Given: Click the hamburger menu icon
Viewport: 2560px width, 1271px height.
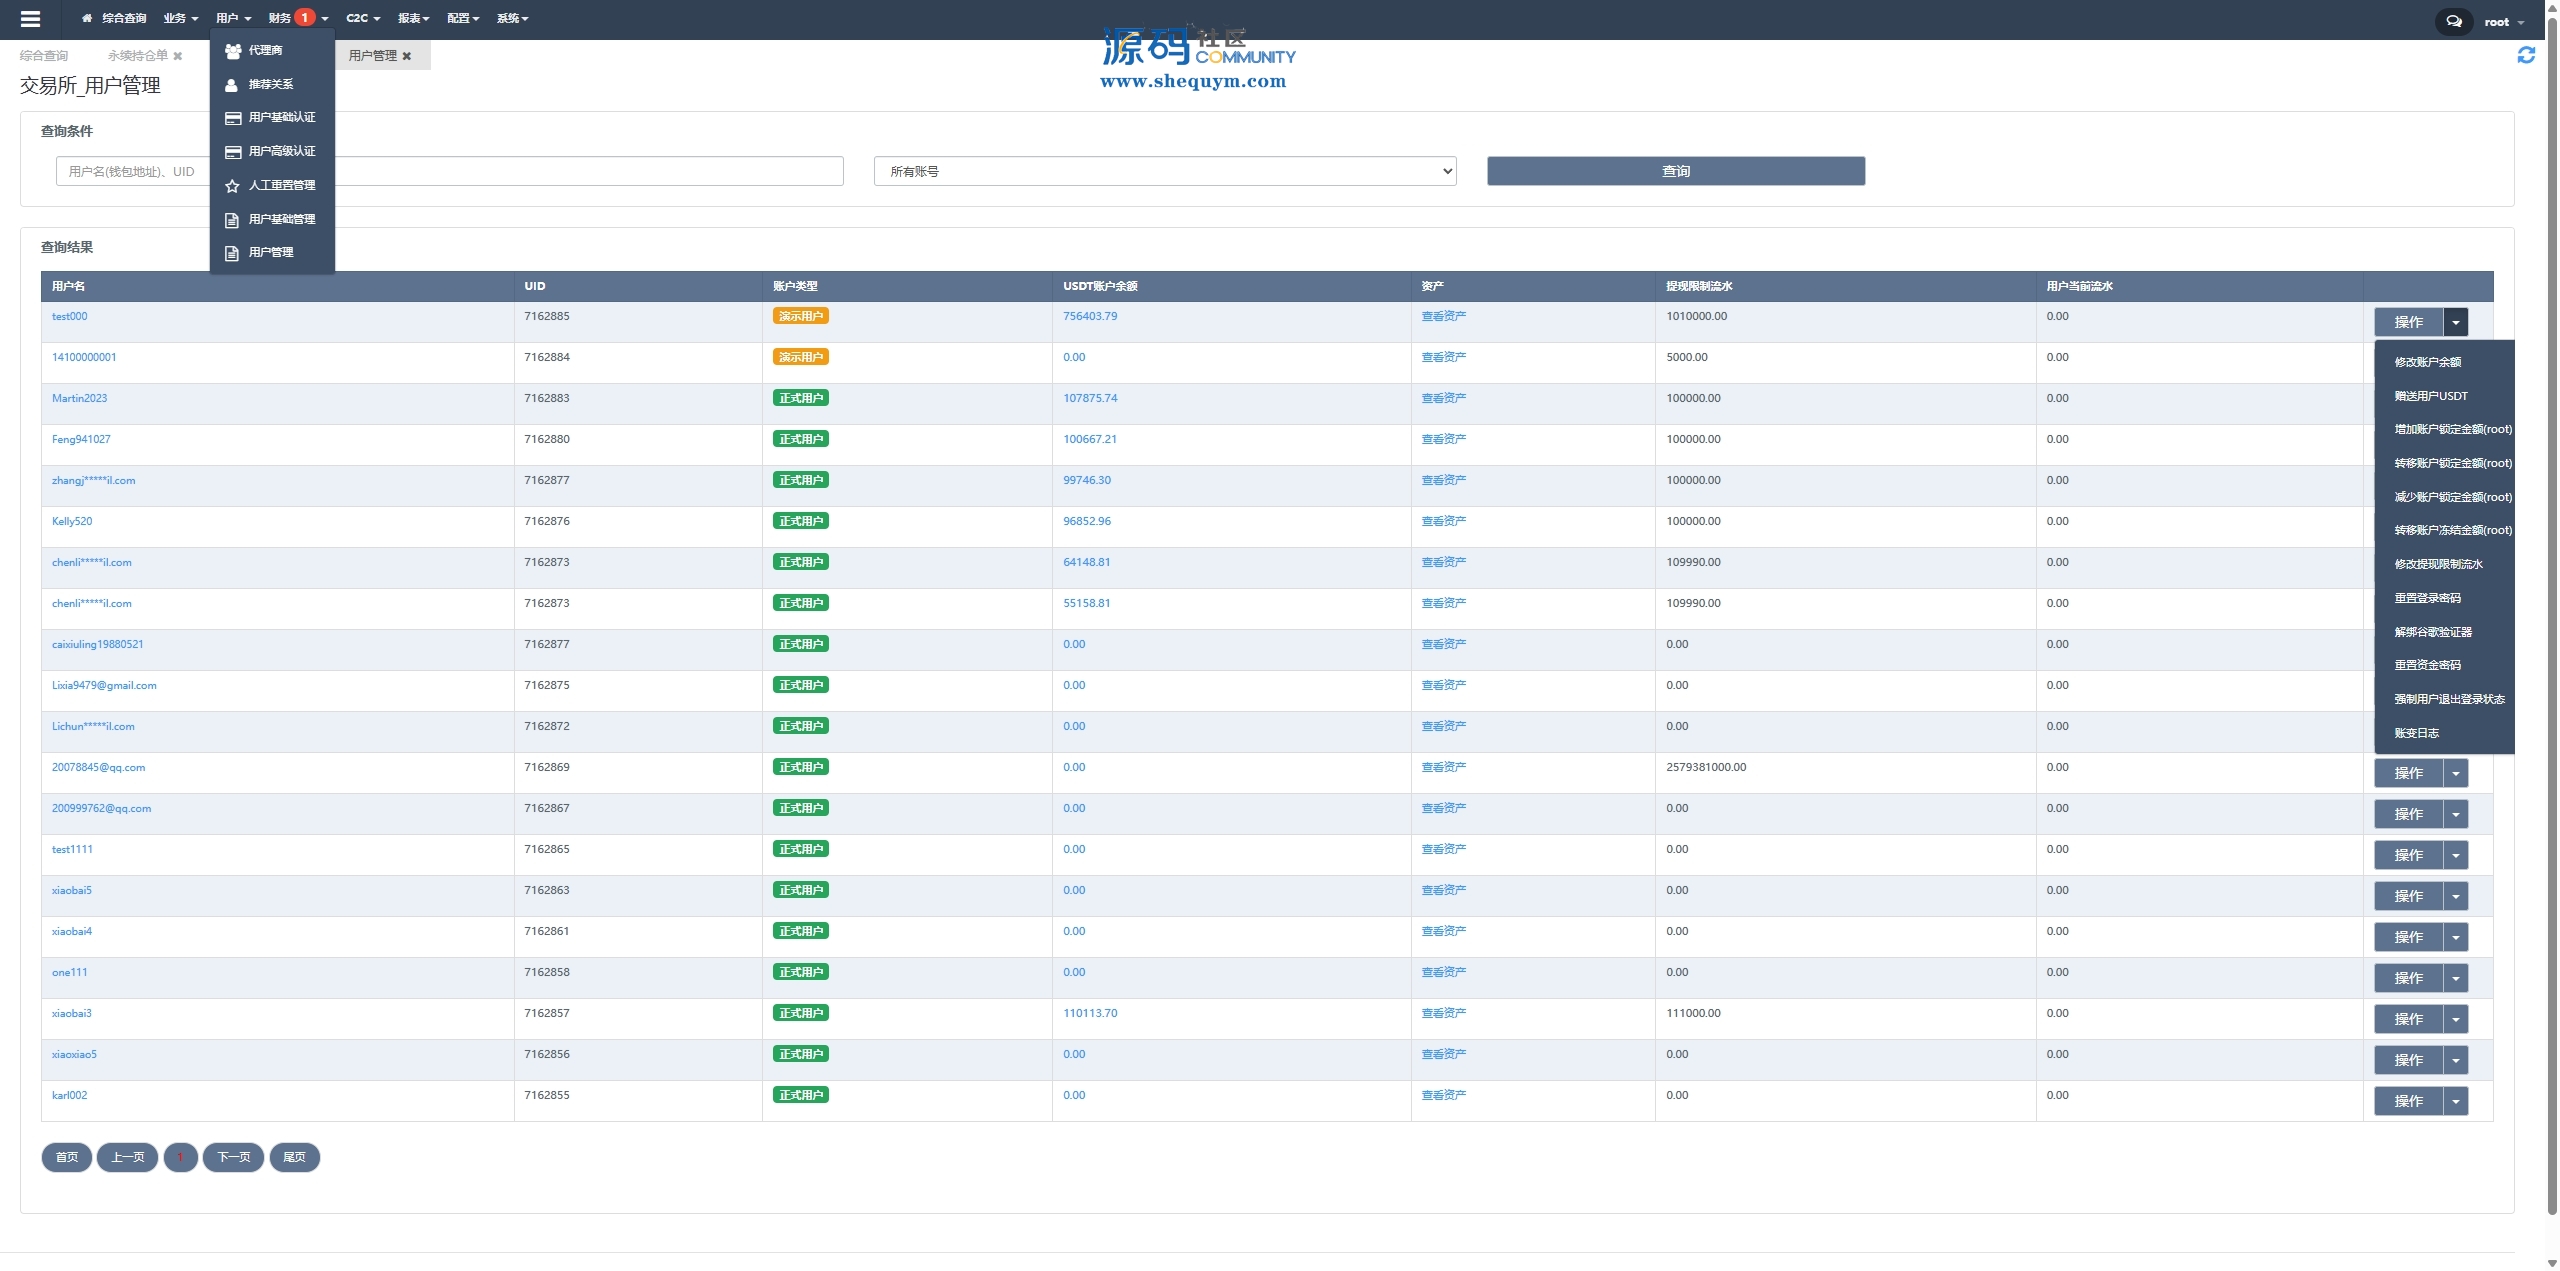Looking at the screenshot, I should click(x=30, y=19).
